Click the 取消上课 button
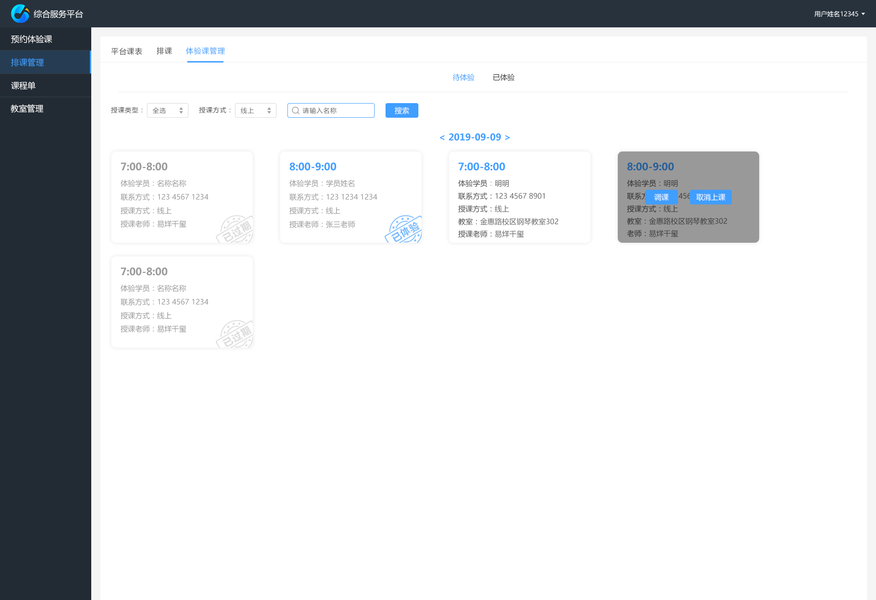 point(711,197)
